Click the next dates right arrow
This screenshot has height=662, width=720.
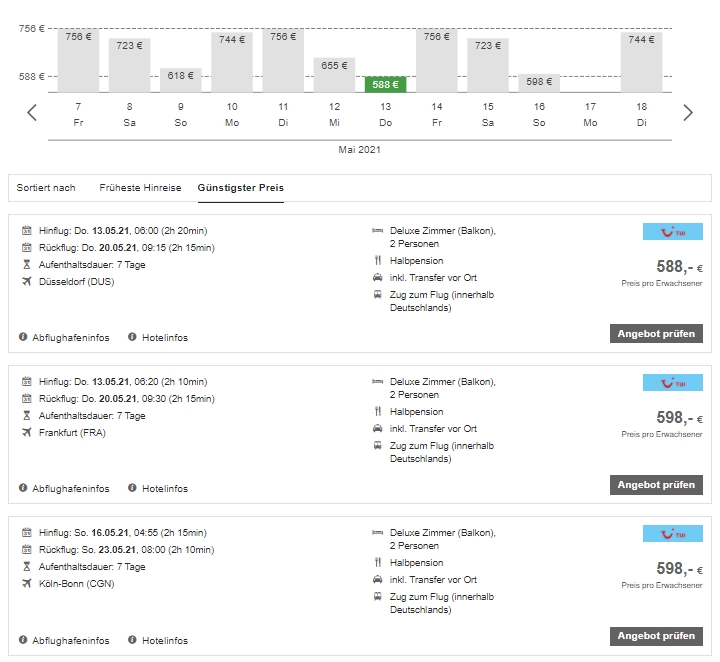pyautogui.click(x=687, y=112)
